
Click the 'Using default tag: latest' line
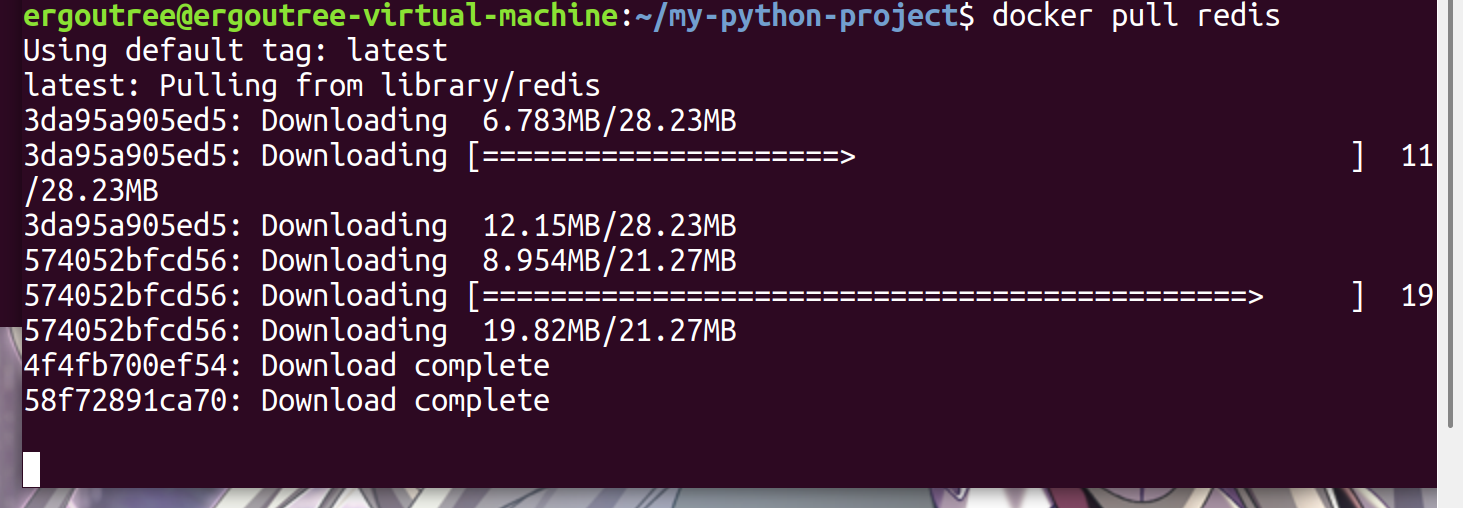(235, 50)
